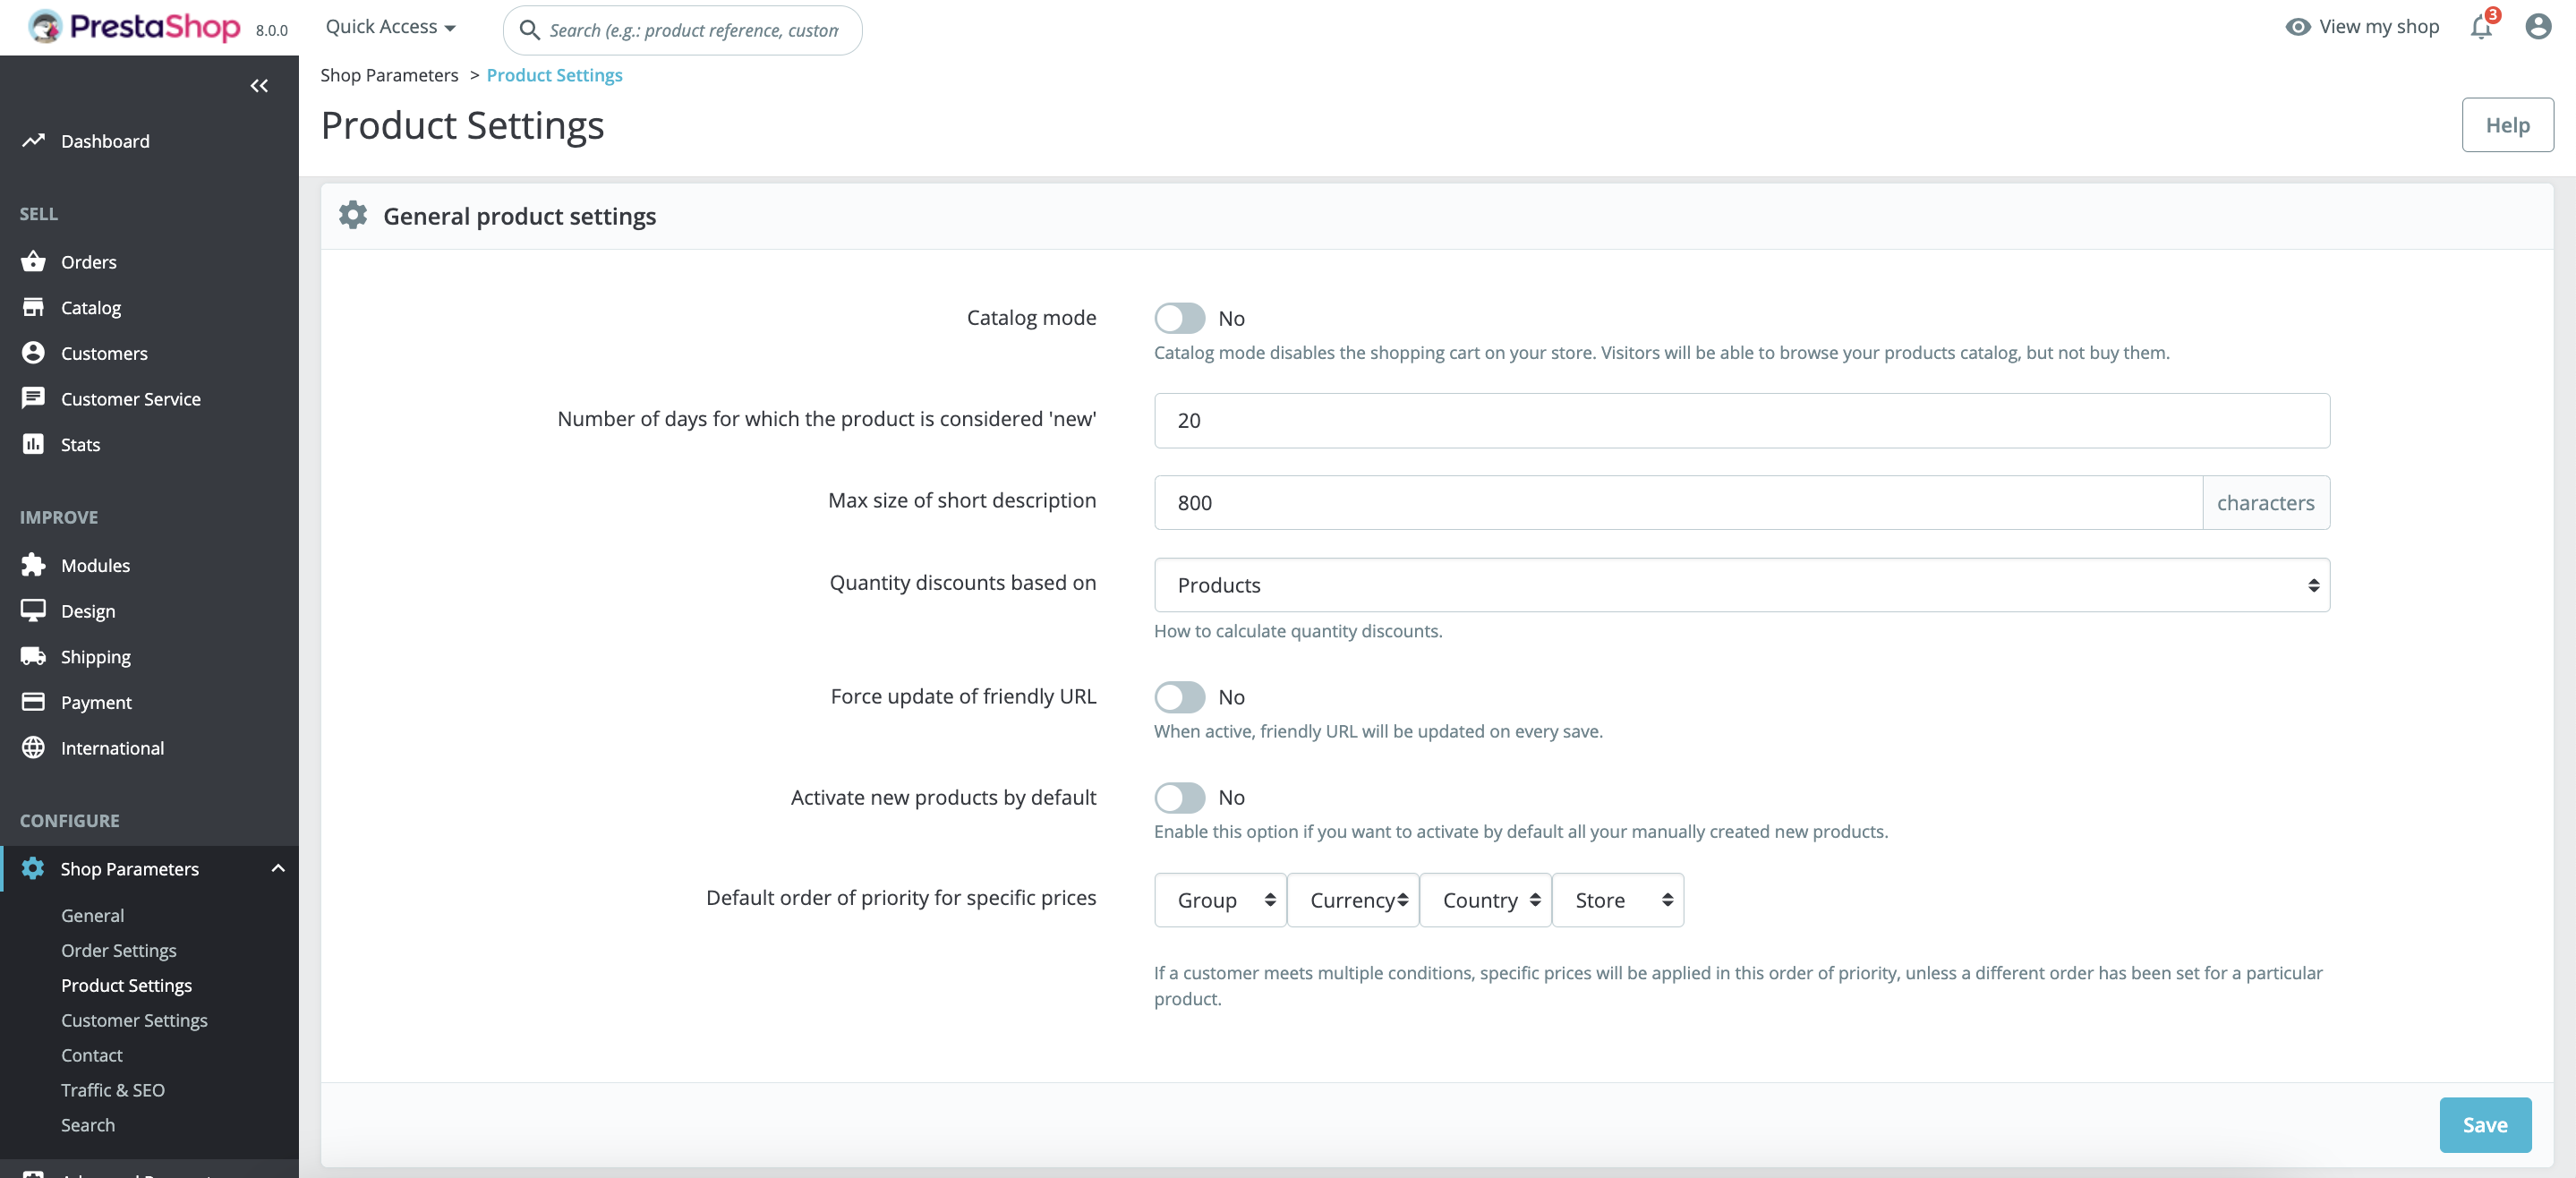Click View my shop link
2576x1178 pixels.
pyautogui.click(x=2363, y=27)
